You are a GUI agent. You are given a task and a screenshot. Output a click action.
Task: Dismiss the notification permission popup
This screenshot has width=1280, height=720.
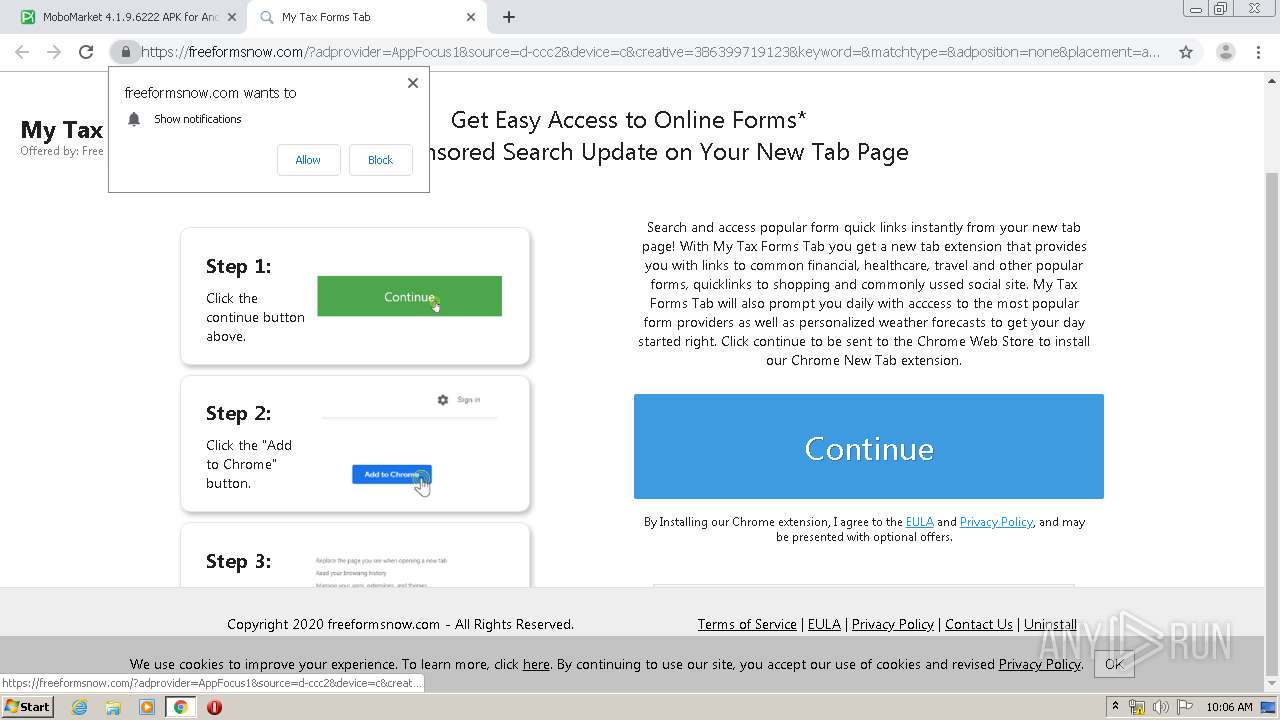(x=413, y=83)
